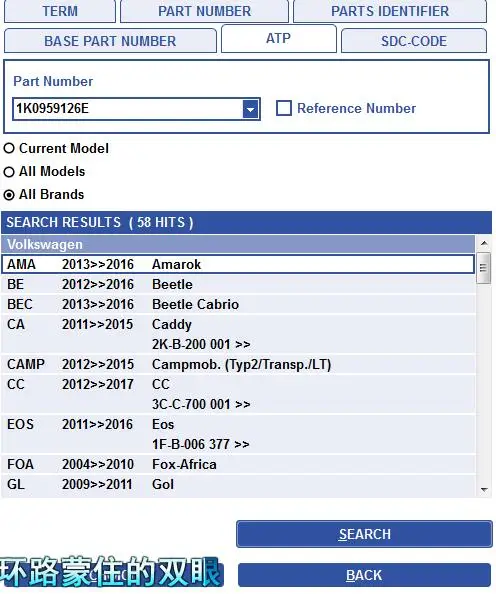Screen dimensions: 496x594
Task: Select the ATP tab
Action: (279, 38)
